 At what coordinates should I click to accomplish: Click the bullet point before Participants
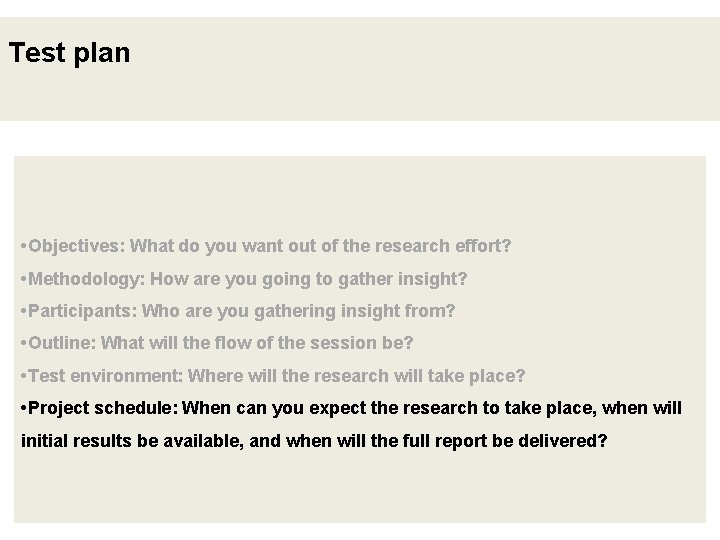coord(24,311)
